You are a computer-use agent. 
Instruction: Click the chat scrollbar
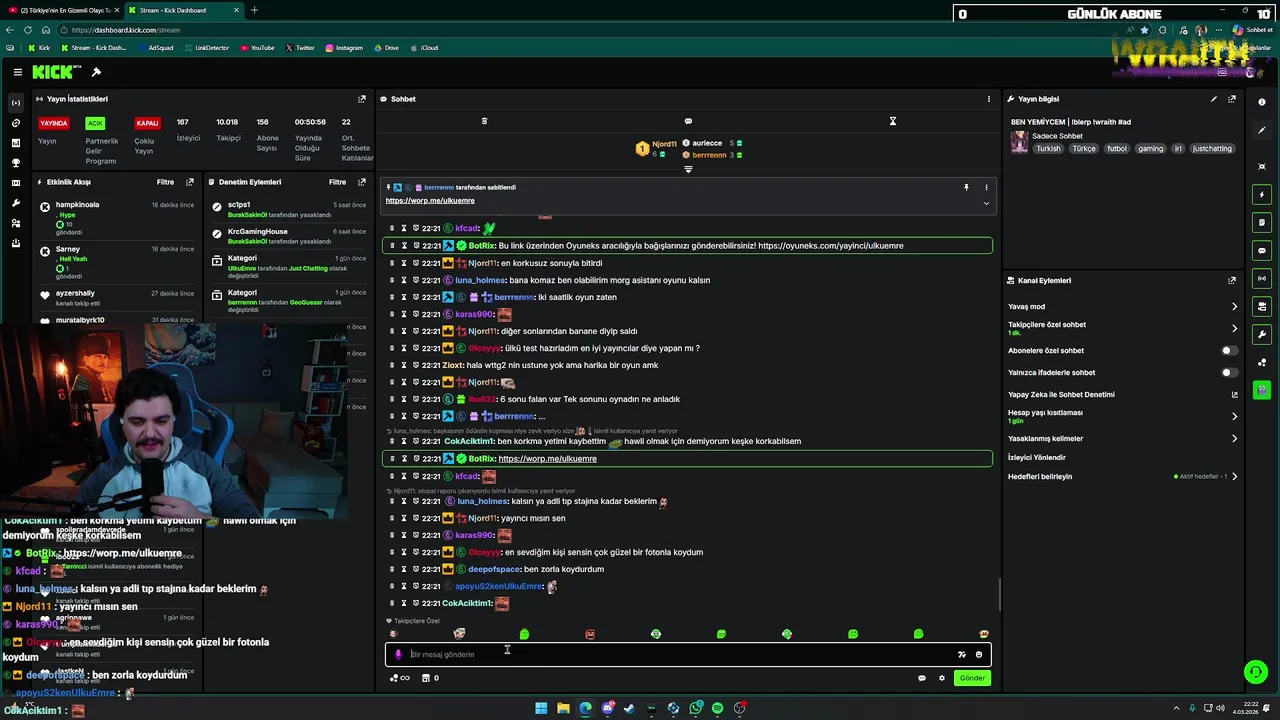(x=999, y=595)
